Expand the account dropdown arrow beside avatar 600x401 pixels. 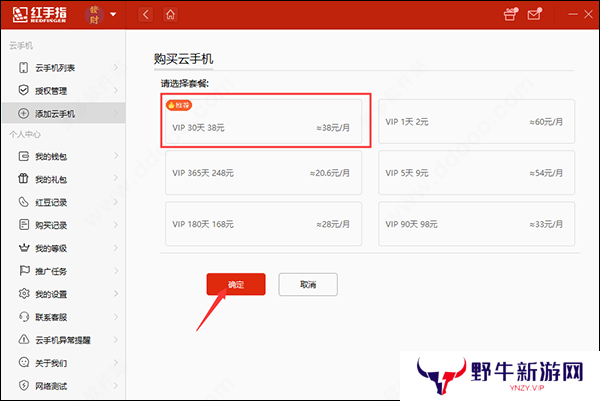point(113,15)
